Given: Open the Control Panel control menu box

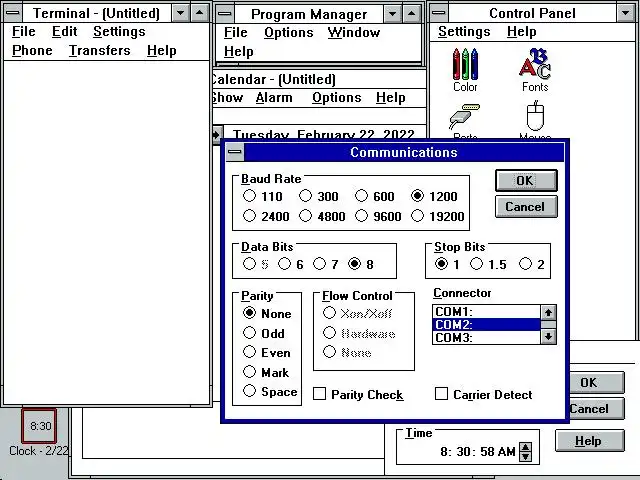Looking at the screenshot, I should [x=439, y=13].
